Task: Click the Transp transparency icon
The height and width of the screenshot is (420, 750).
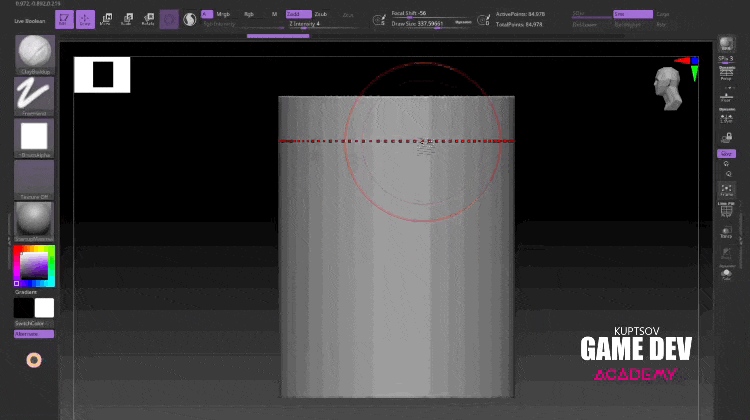Action: tap(726, 232)
